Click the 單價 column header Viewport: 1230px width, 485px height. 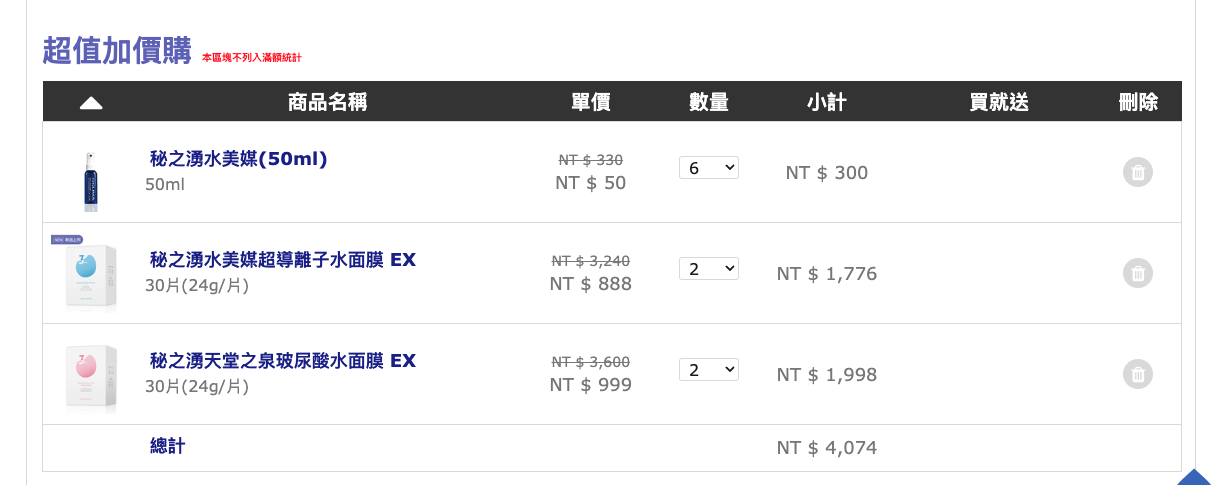590,102
